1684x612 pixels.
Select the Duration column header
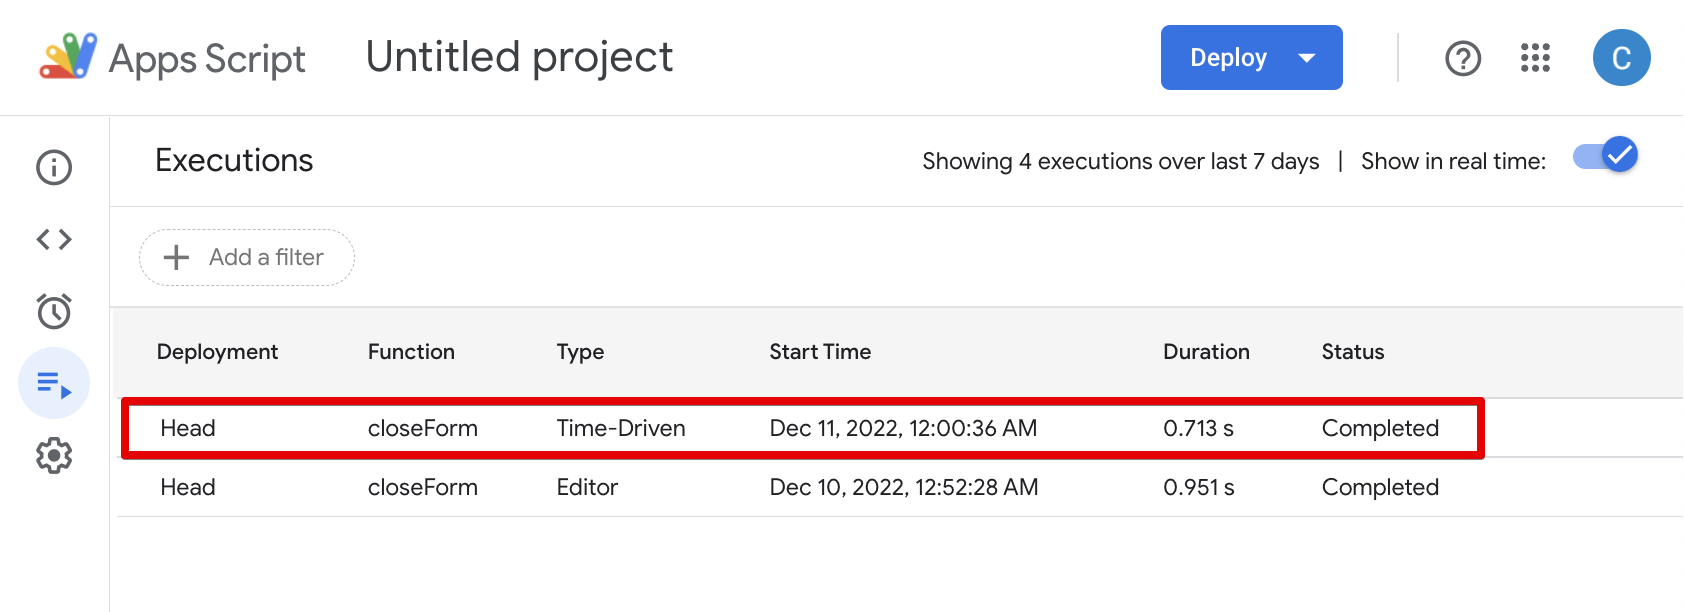[x=1206, y=352]
